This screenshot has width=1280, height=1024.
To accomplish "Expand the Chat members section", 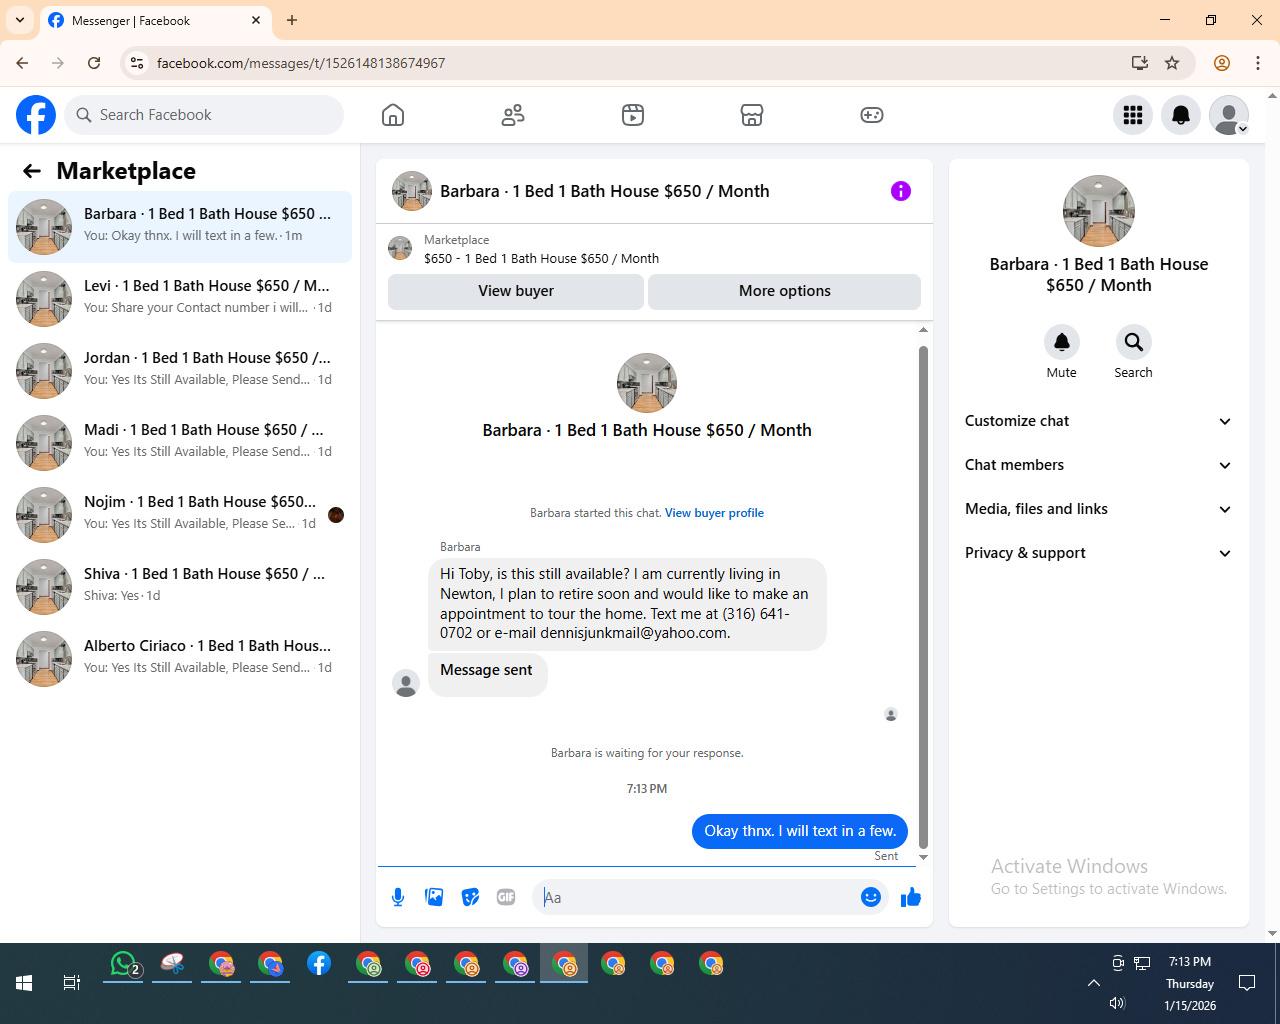I will tap(1098, 465).
